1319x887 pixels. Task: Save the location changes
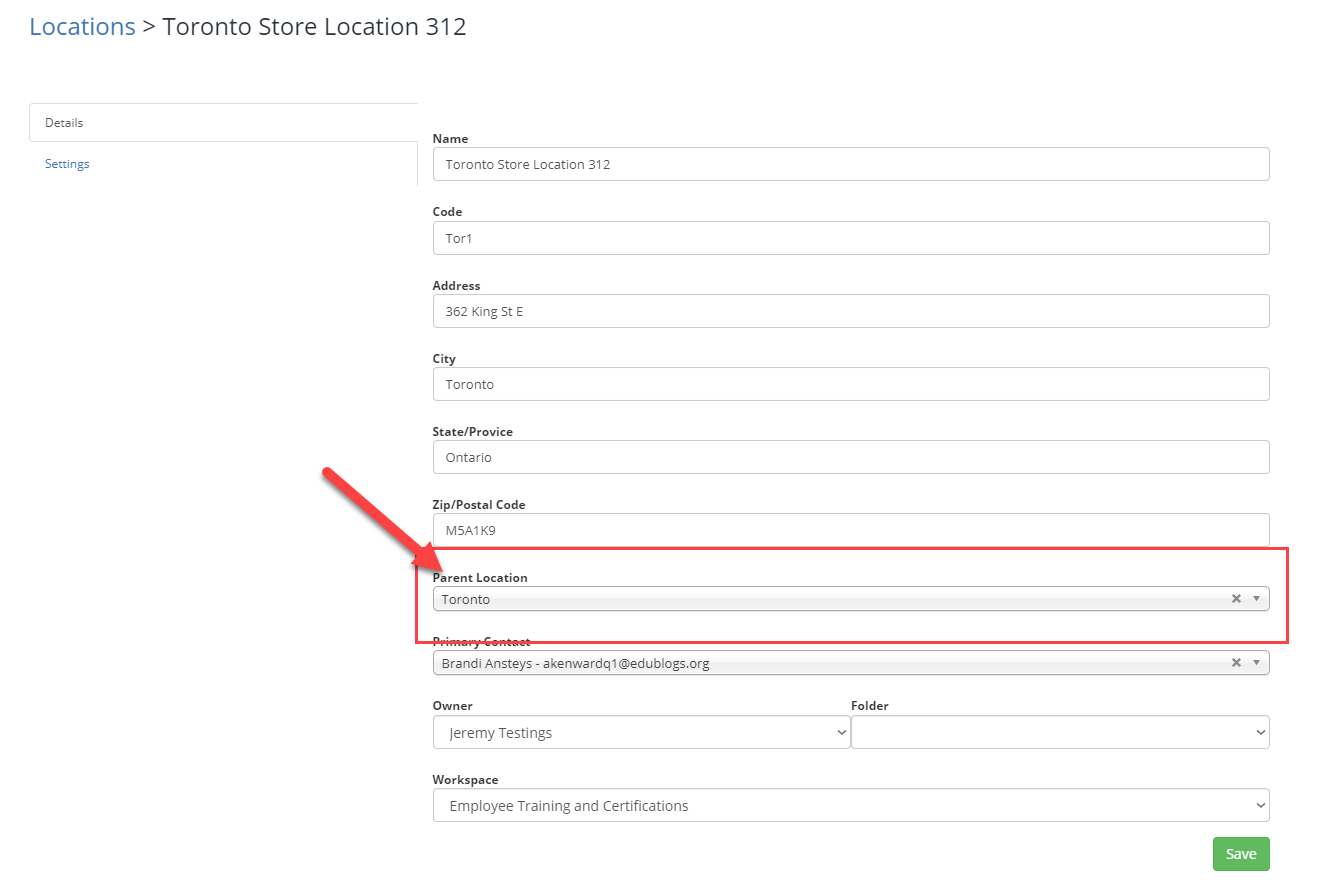(1241, 854)
